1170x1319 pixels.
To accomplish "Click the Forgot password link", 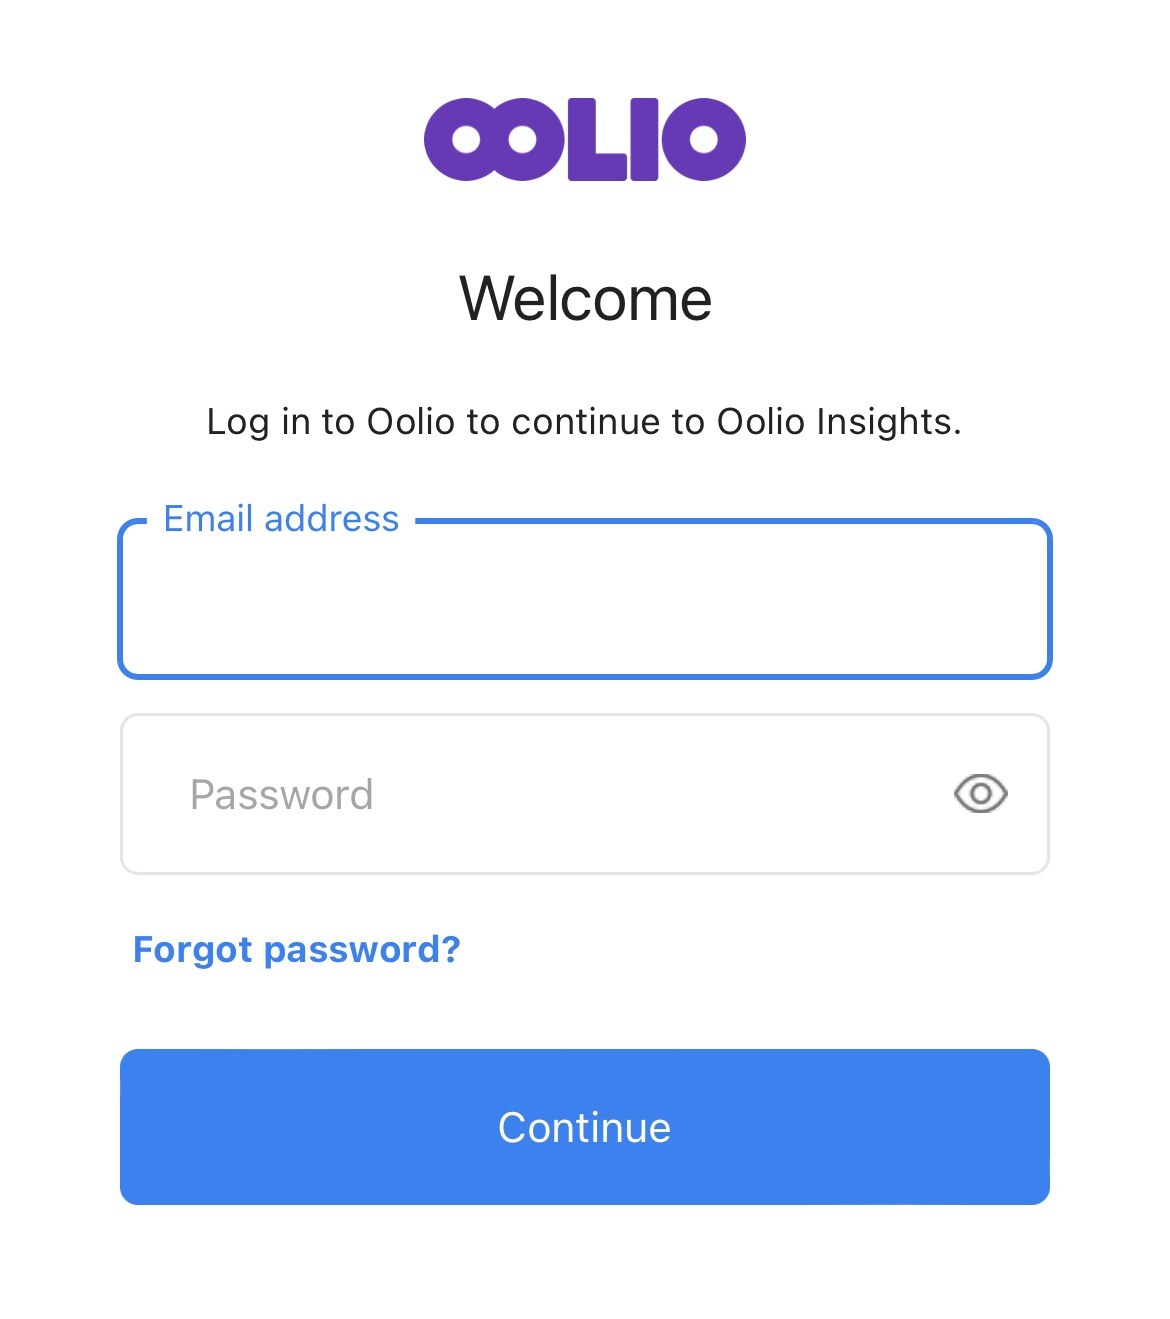I will pyautogui.click(x=297, y=949).
